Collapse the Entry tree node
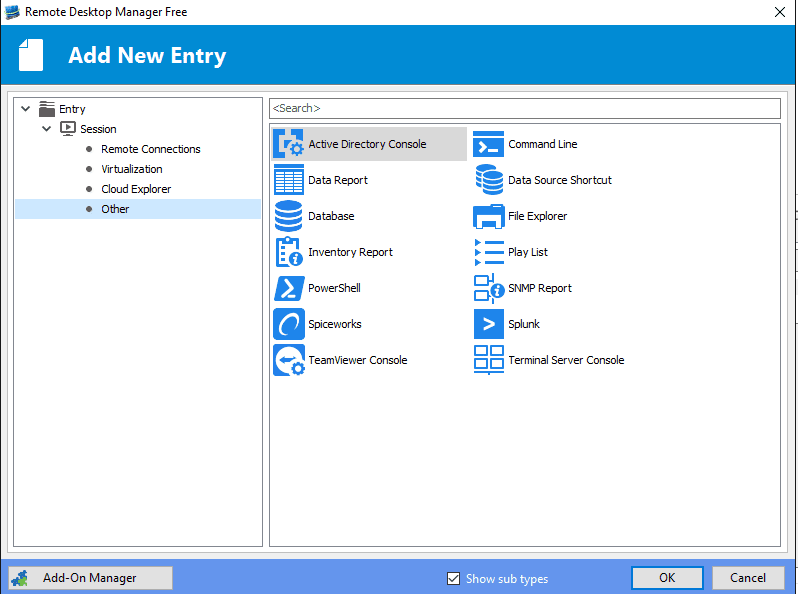 [25, 109]
